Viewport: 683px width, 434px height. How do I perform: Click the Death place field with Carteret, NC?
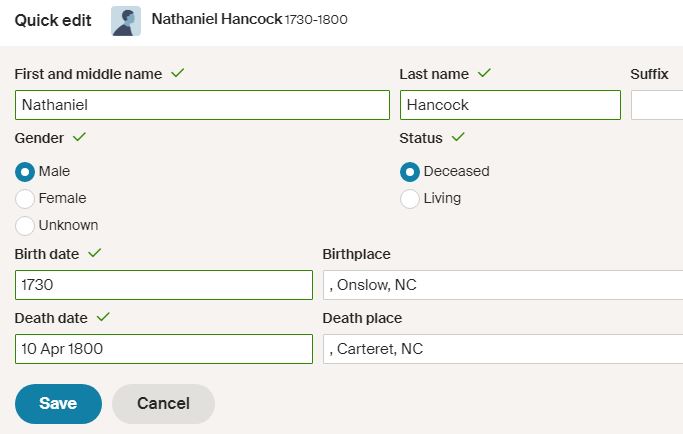[x=502, y=349]
